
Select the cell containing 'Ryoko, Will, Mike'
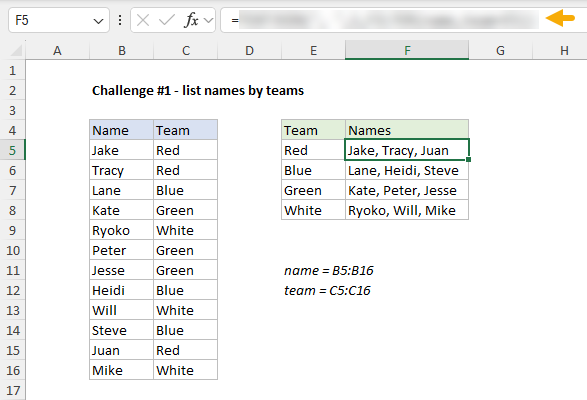[x=407, y=210]
